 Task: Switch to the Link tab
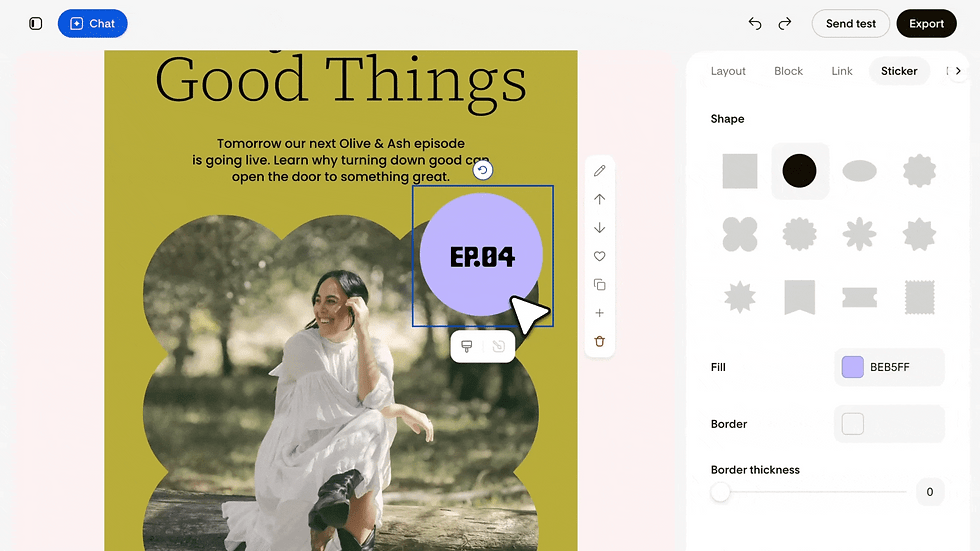[842, 71]
